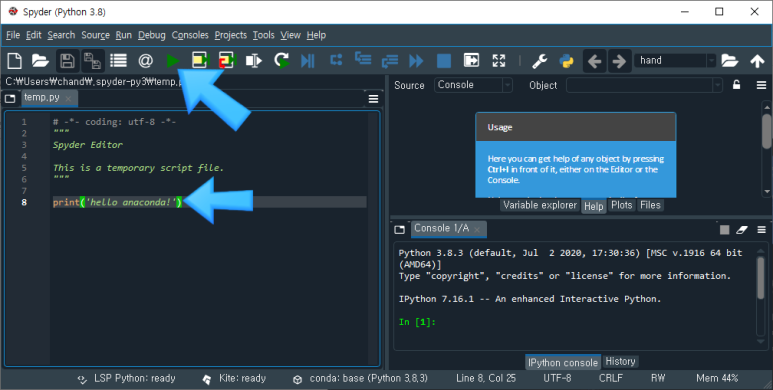Image resolution: width=773 pixels, height=390 pixels.
Task: Stop debugging with the square icon
Action: coord(444,61)
